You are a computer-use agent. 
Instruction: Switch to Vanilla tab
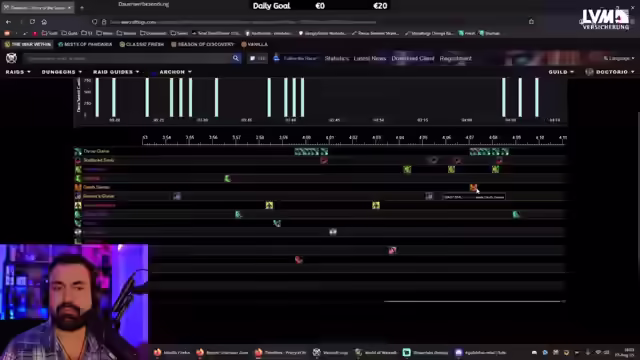(254, 44)
